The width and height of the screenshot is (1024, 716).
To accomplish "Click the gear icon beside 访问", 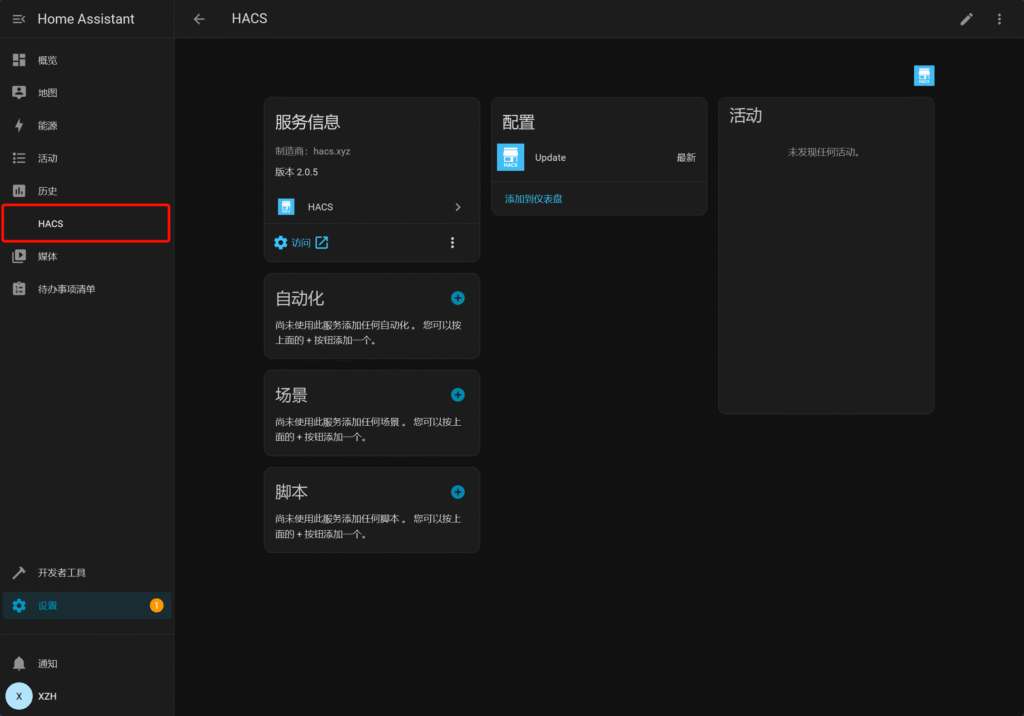I will coord(281,242).
